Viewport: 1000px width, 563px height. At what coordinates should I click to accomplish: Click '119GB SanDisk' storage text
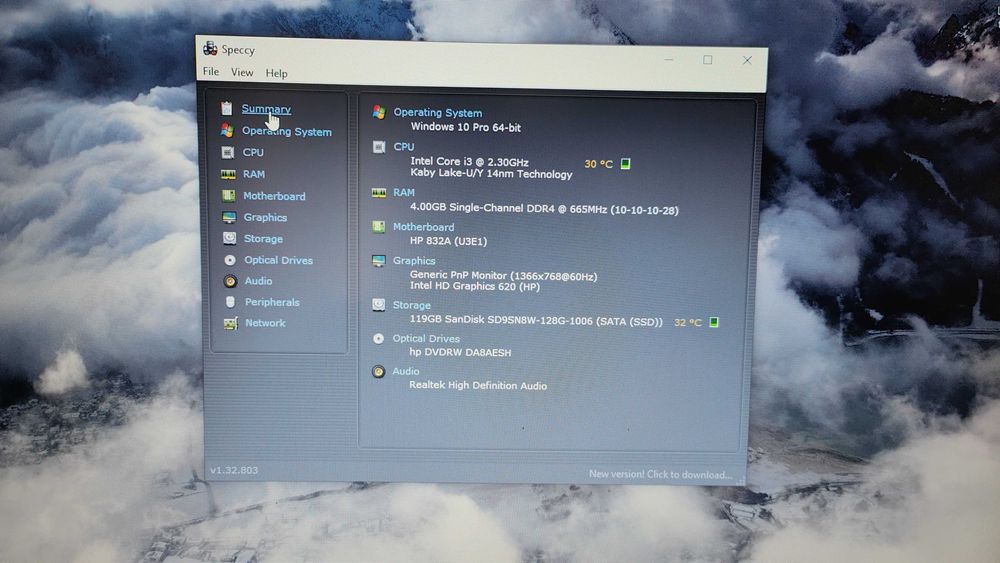pos(536,320)
